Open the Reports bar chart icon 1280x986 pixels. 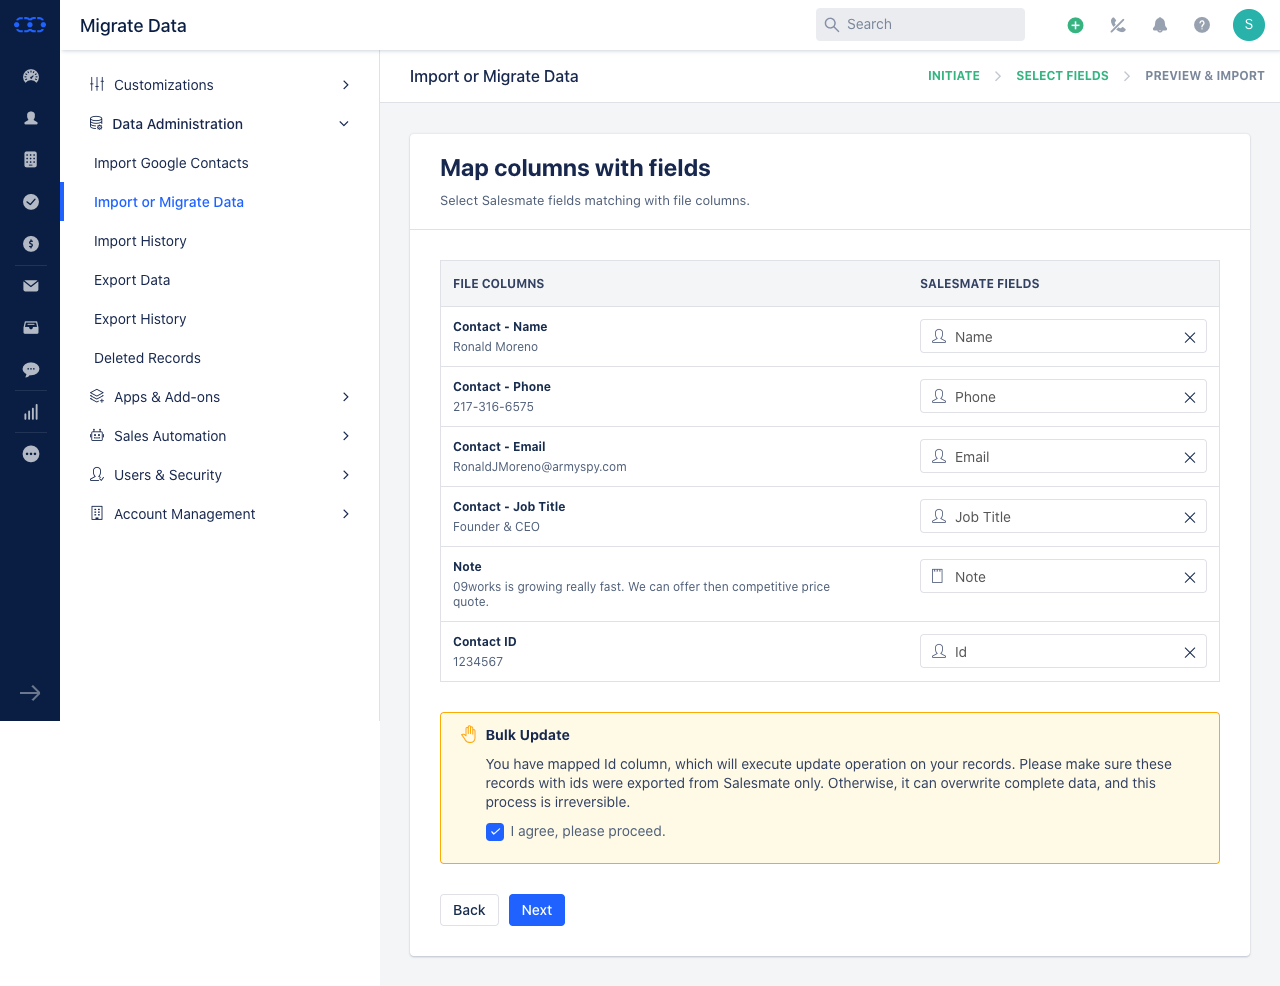tap(31, 412)
